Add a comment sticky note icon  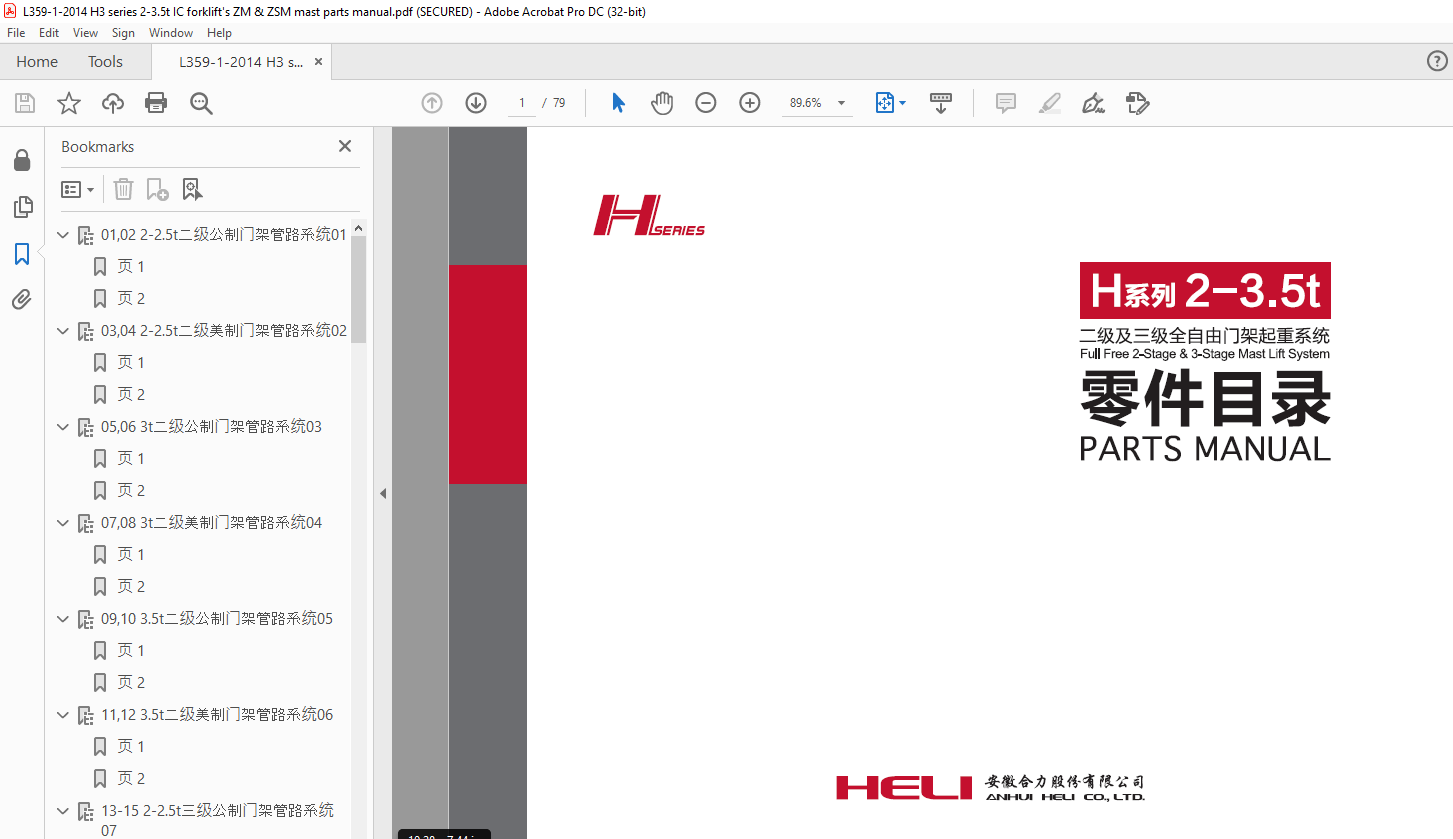(x=1006, y=103)
